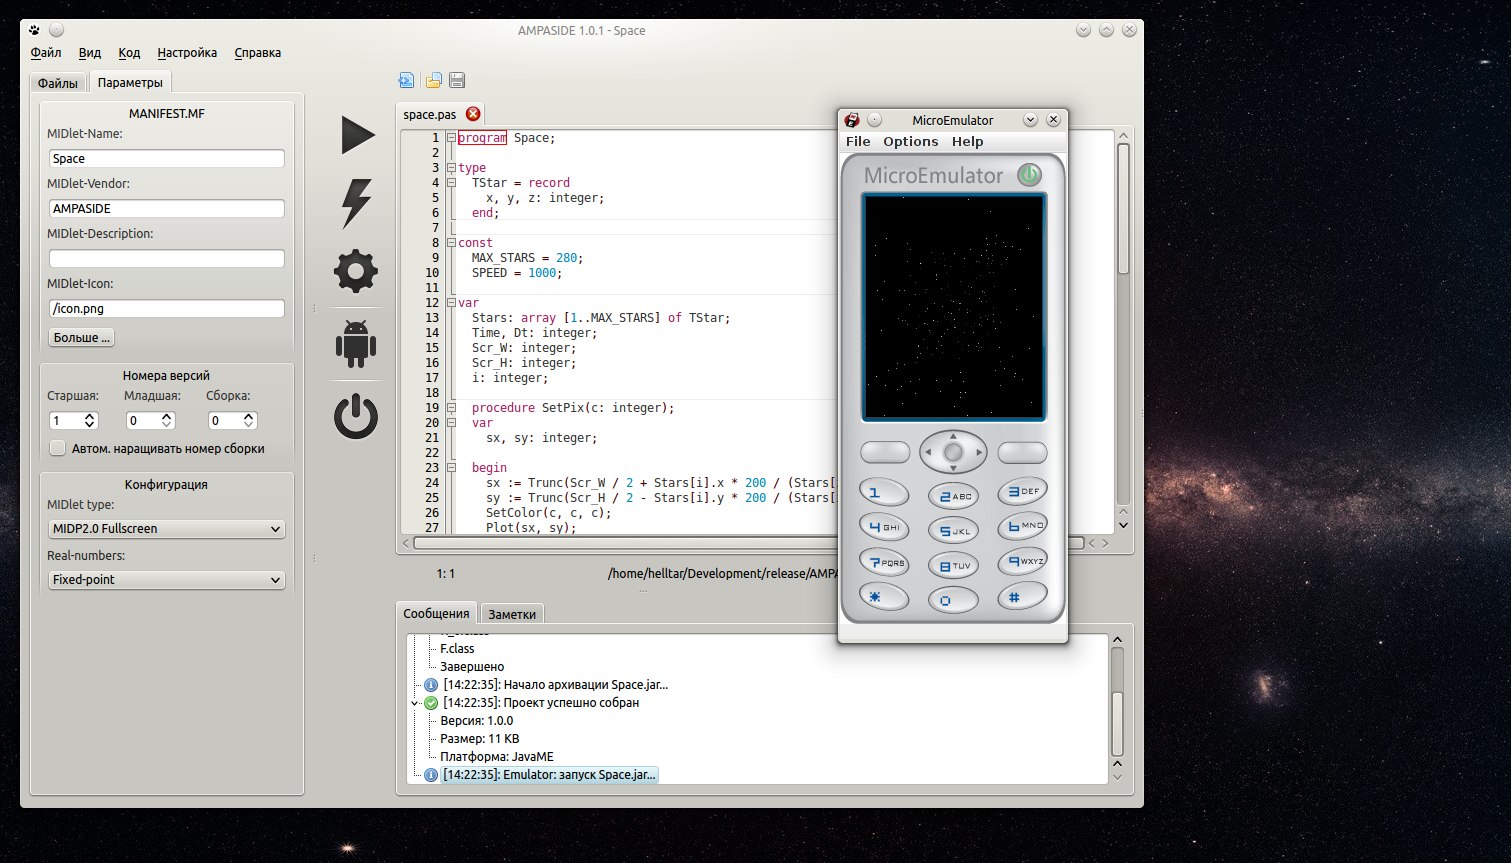
Task: Click the Run (play) project icon
Action: 357,135
